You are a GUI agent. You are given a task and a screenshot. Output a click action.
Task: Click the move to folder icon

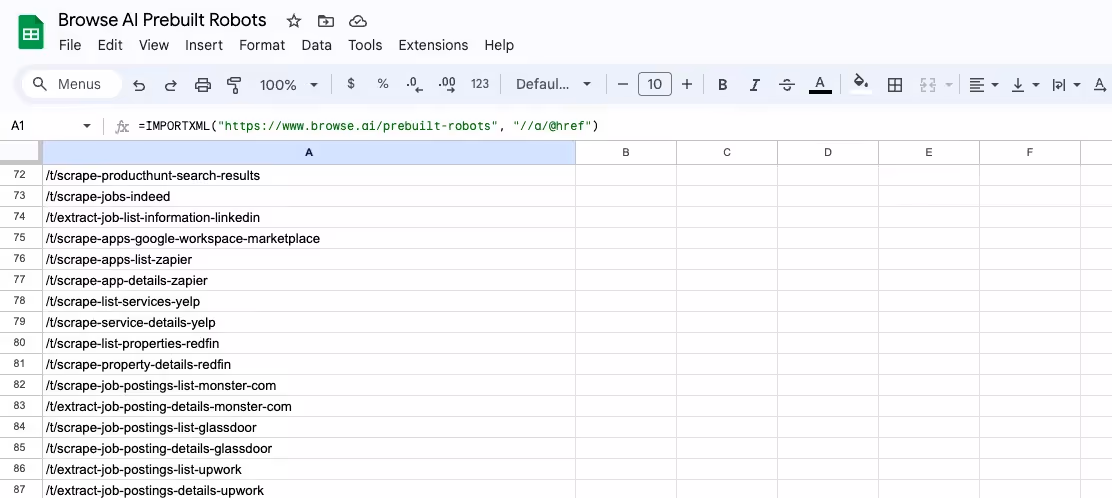pyautogui.click(x=326, y=21)
